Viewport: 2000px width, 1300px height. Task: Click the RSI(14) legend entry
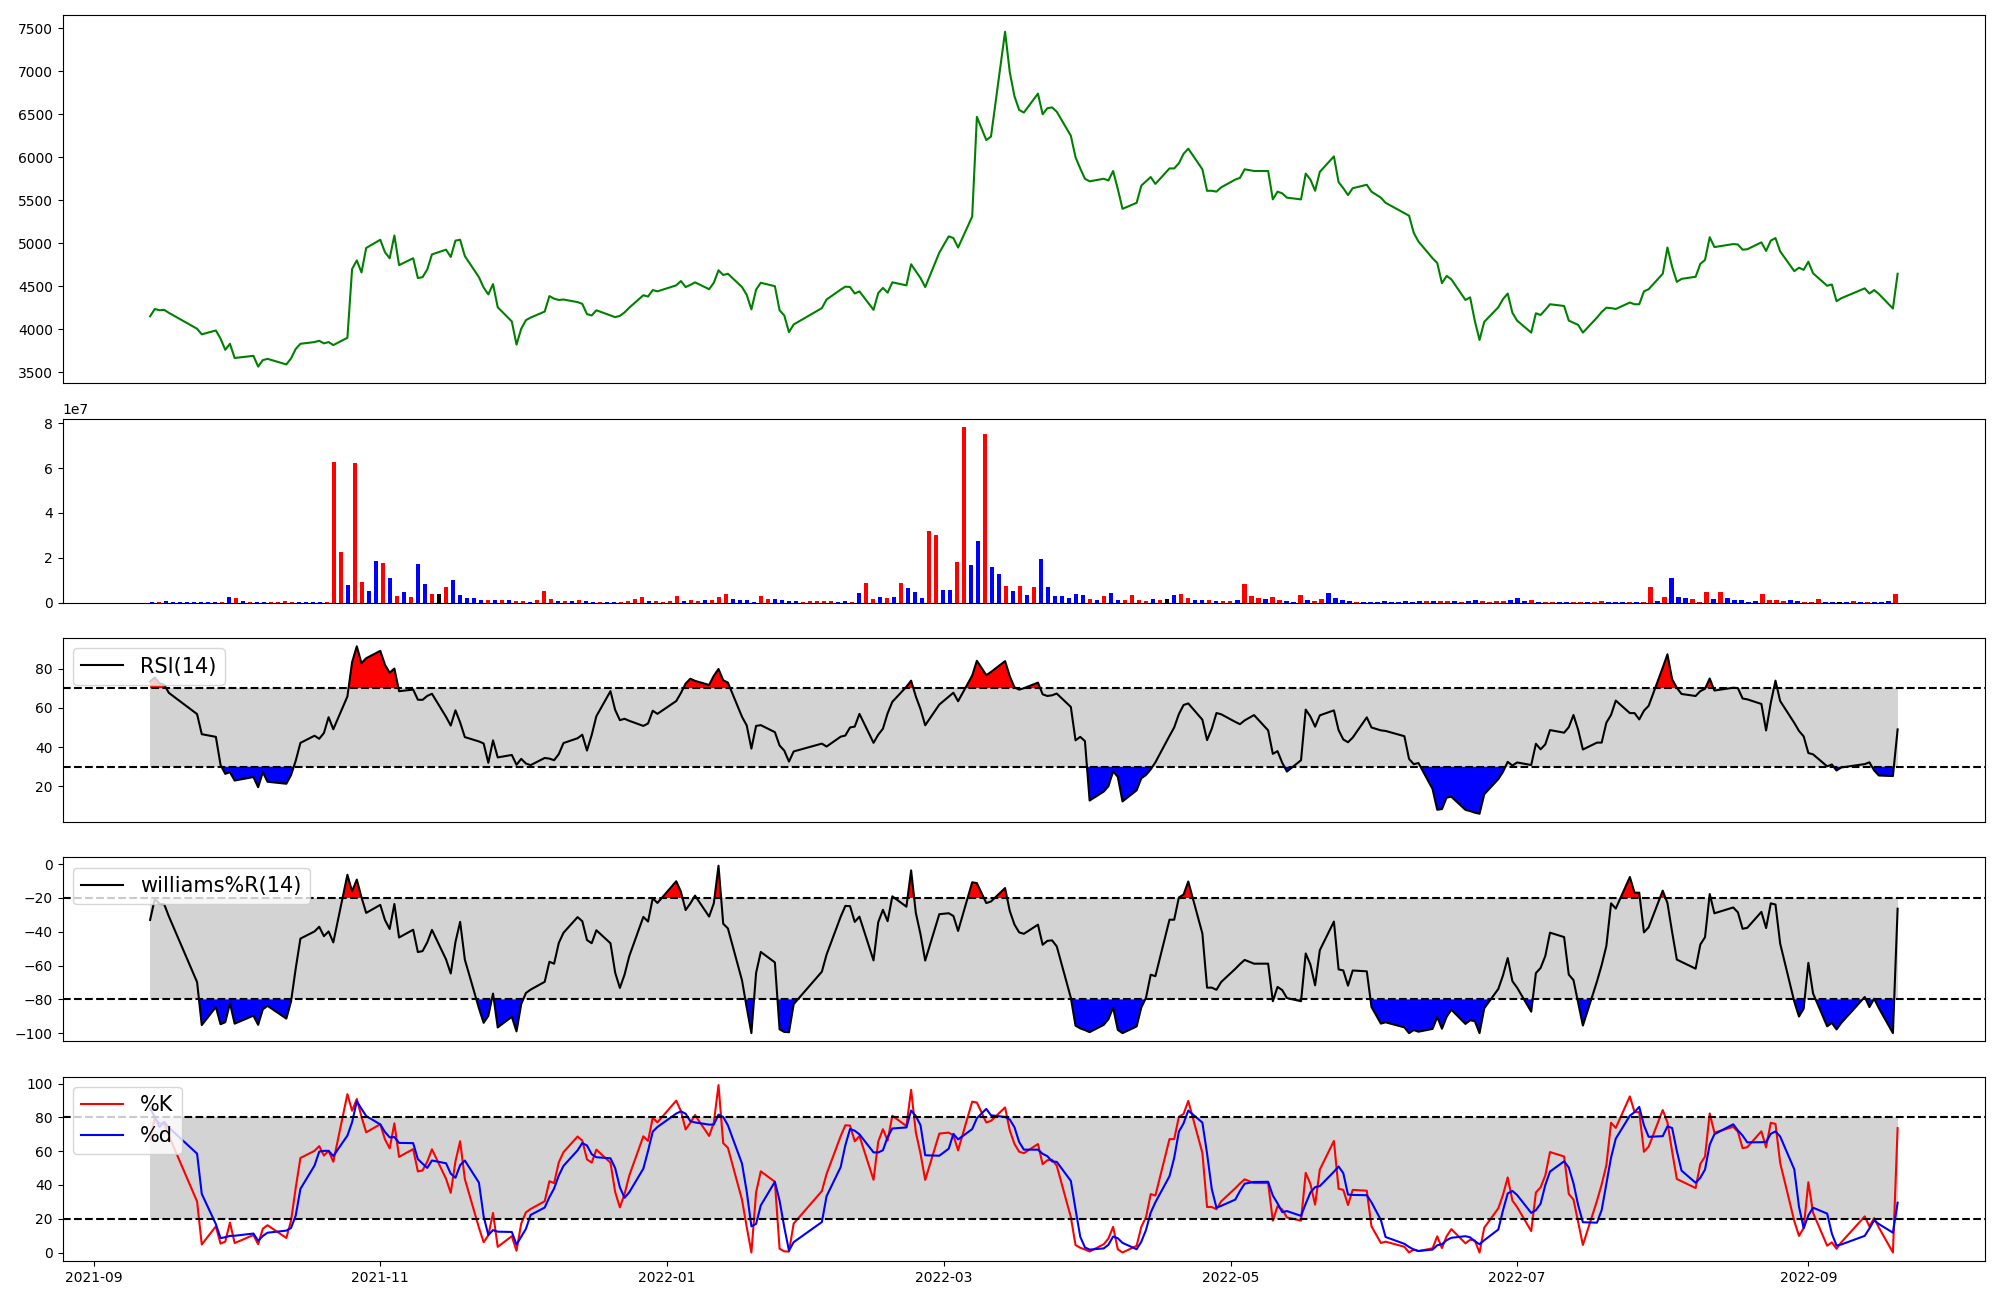pos(177,666)
